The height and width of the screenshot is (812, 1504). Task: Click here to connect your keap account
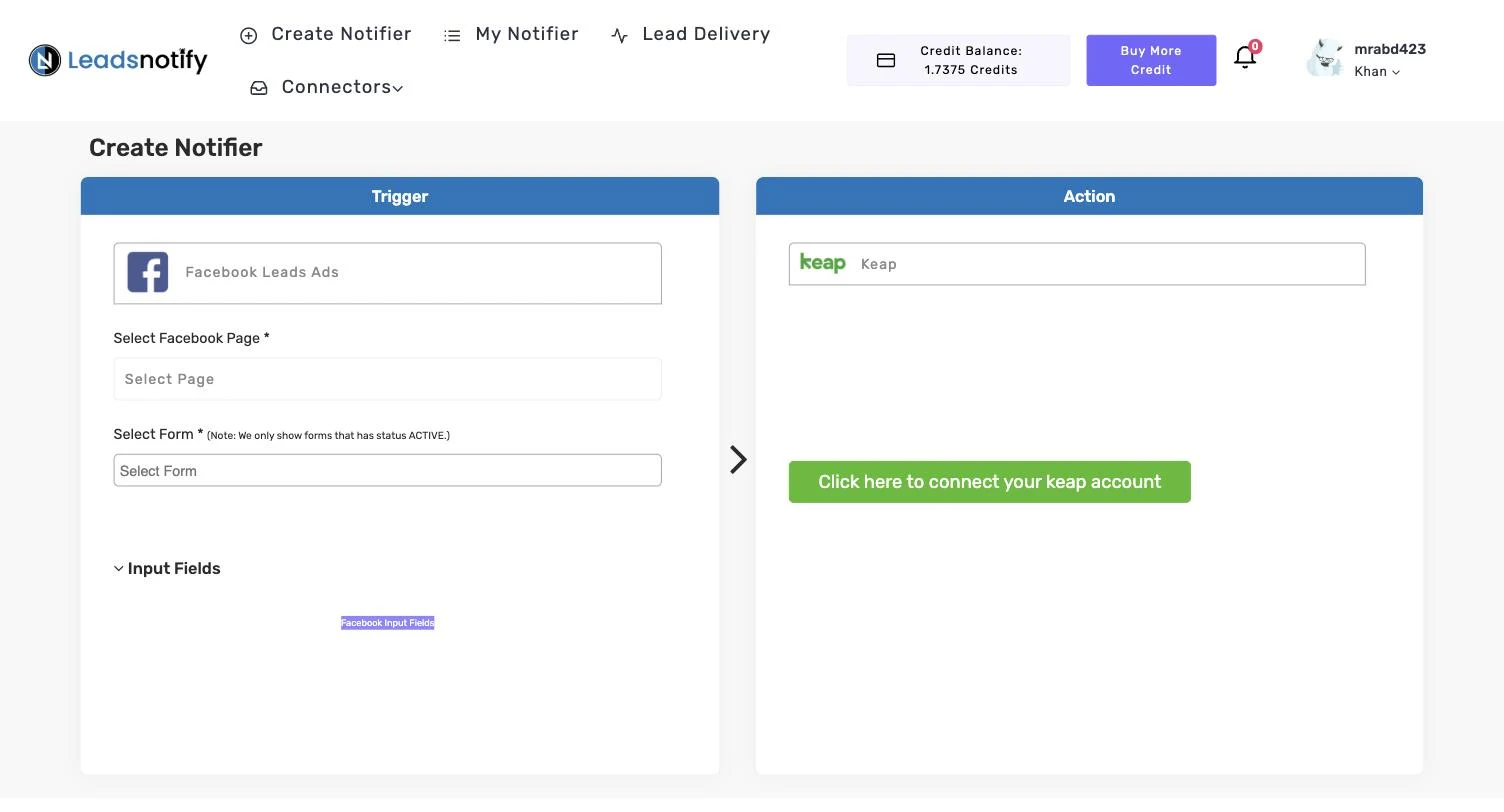point(990,482)
